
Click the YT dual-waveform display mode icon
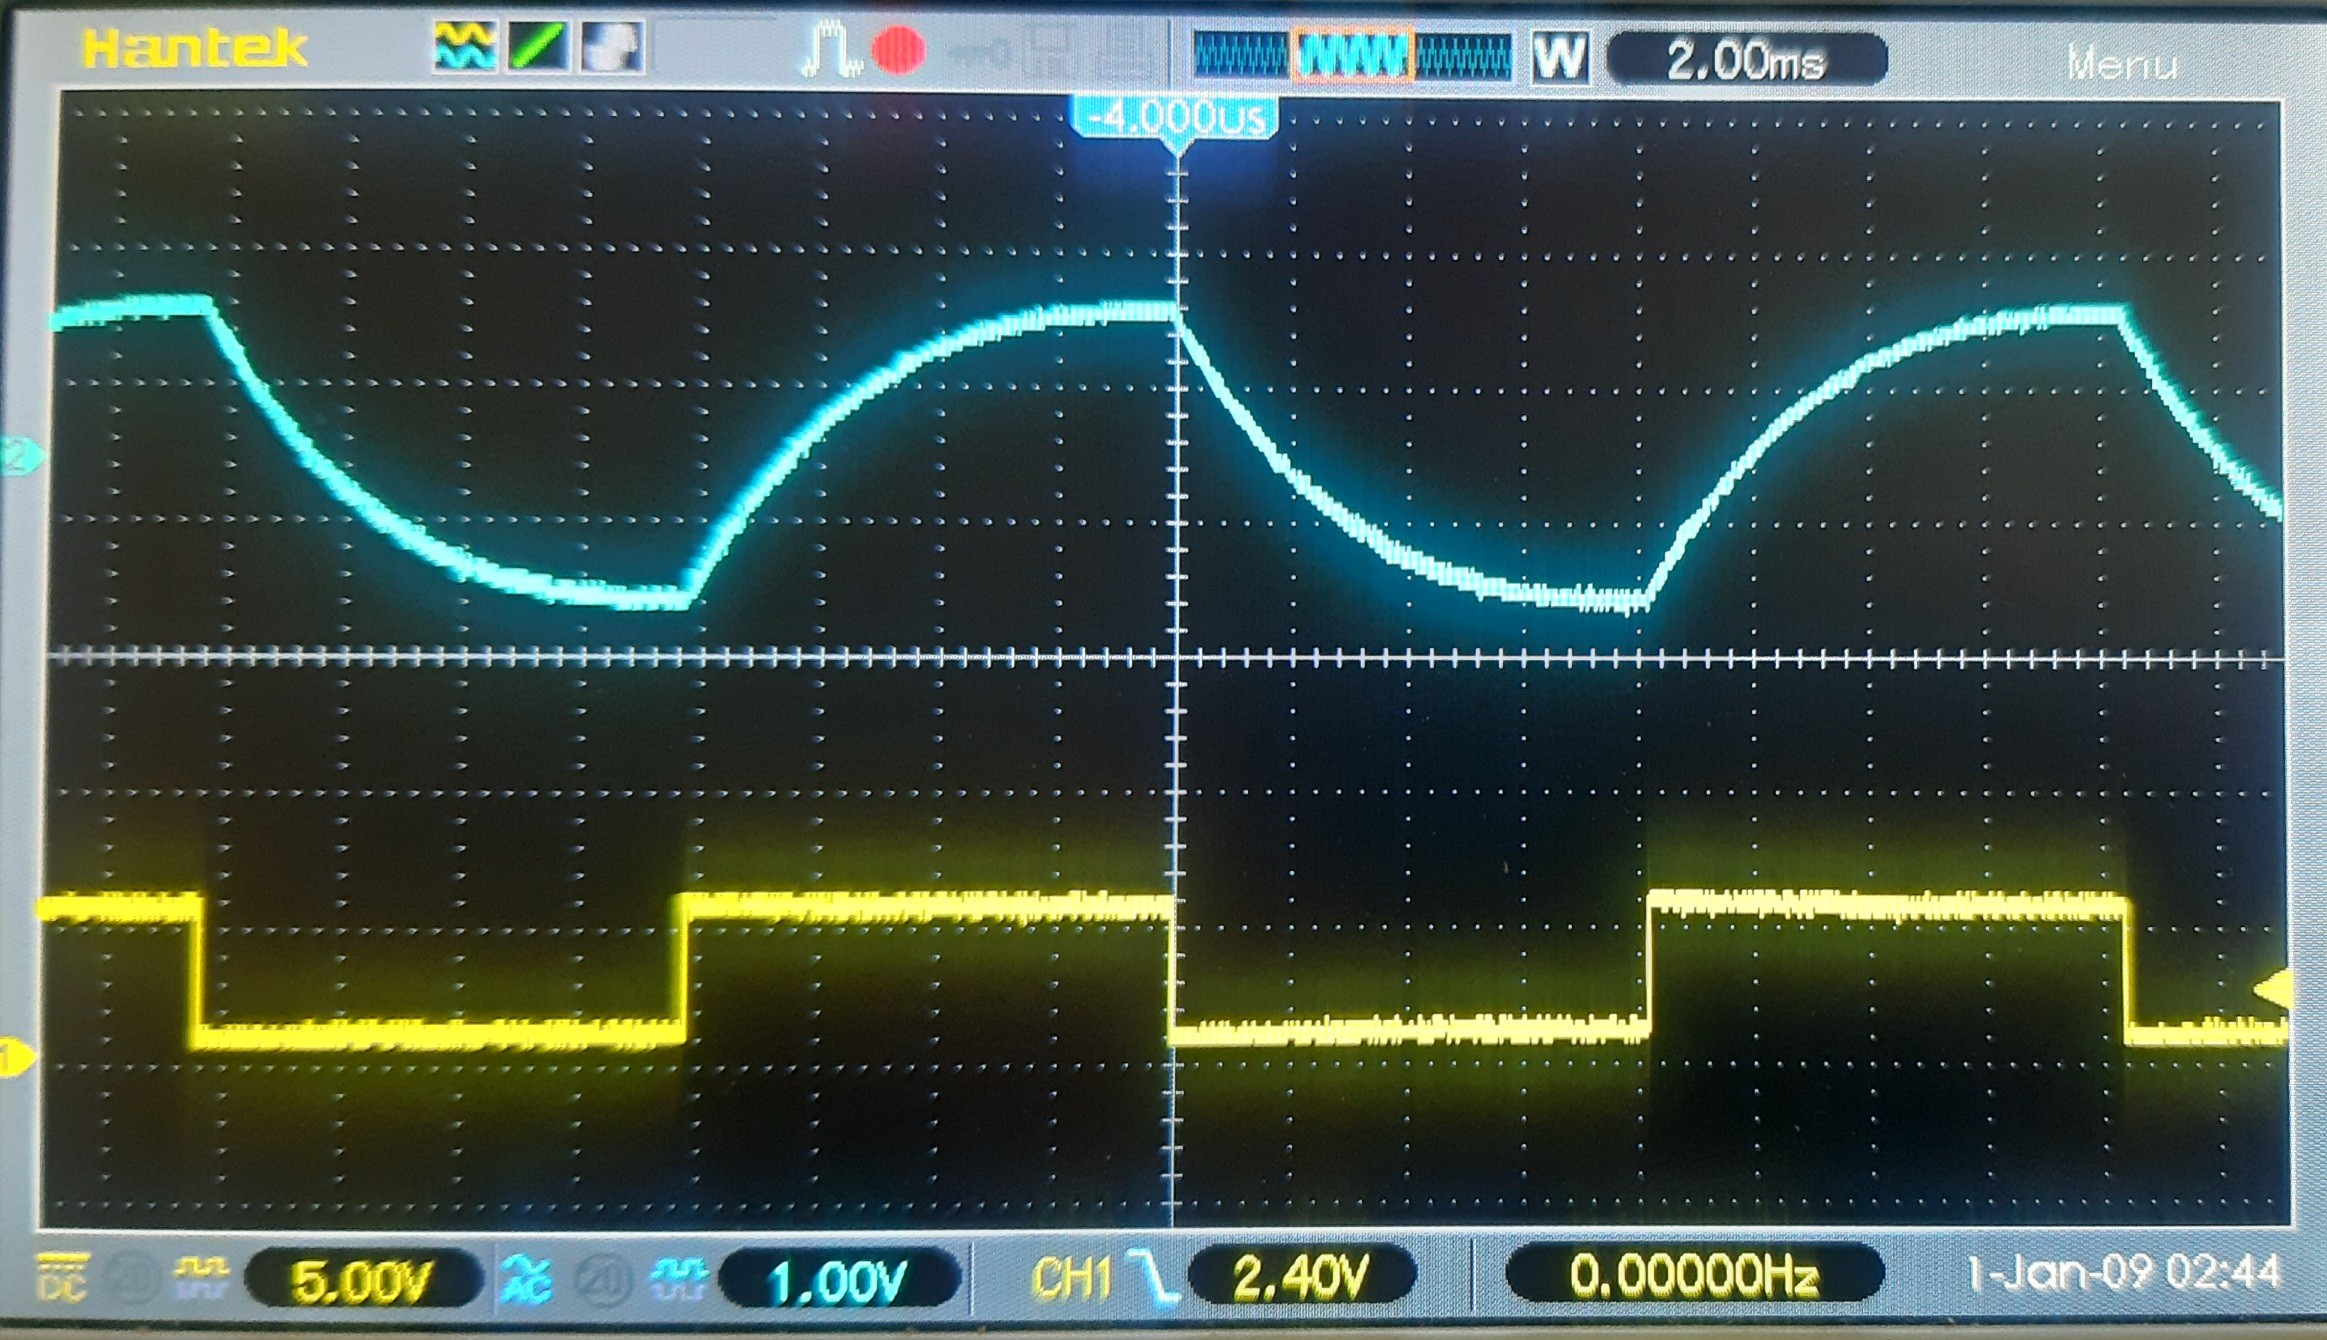tap(464, 47)
